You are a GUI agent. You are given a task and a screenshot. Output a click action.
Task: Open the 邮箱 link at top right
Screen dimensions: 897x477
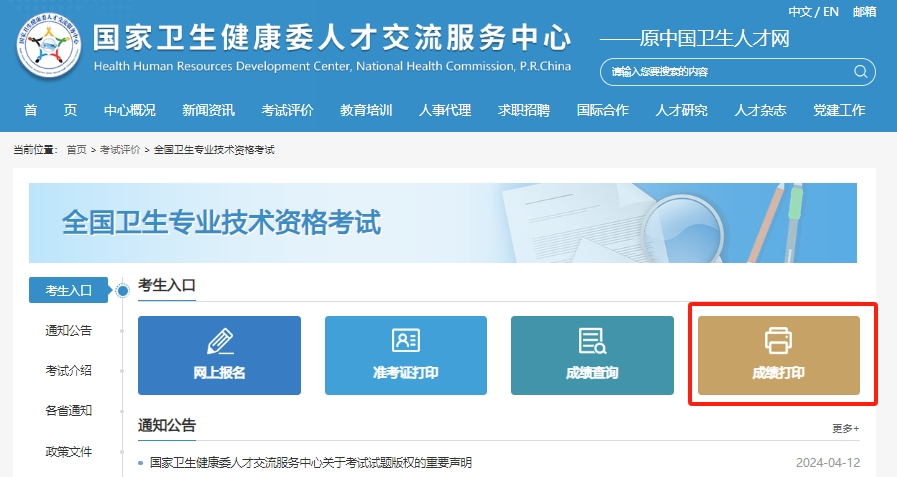point(864,12)
